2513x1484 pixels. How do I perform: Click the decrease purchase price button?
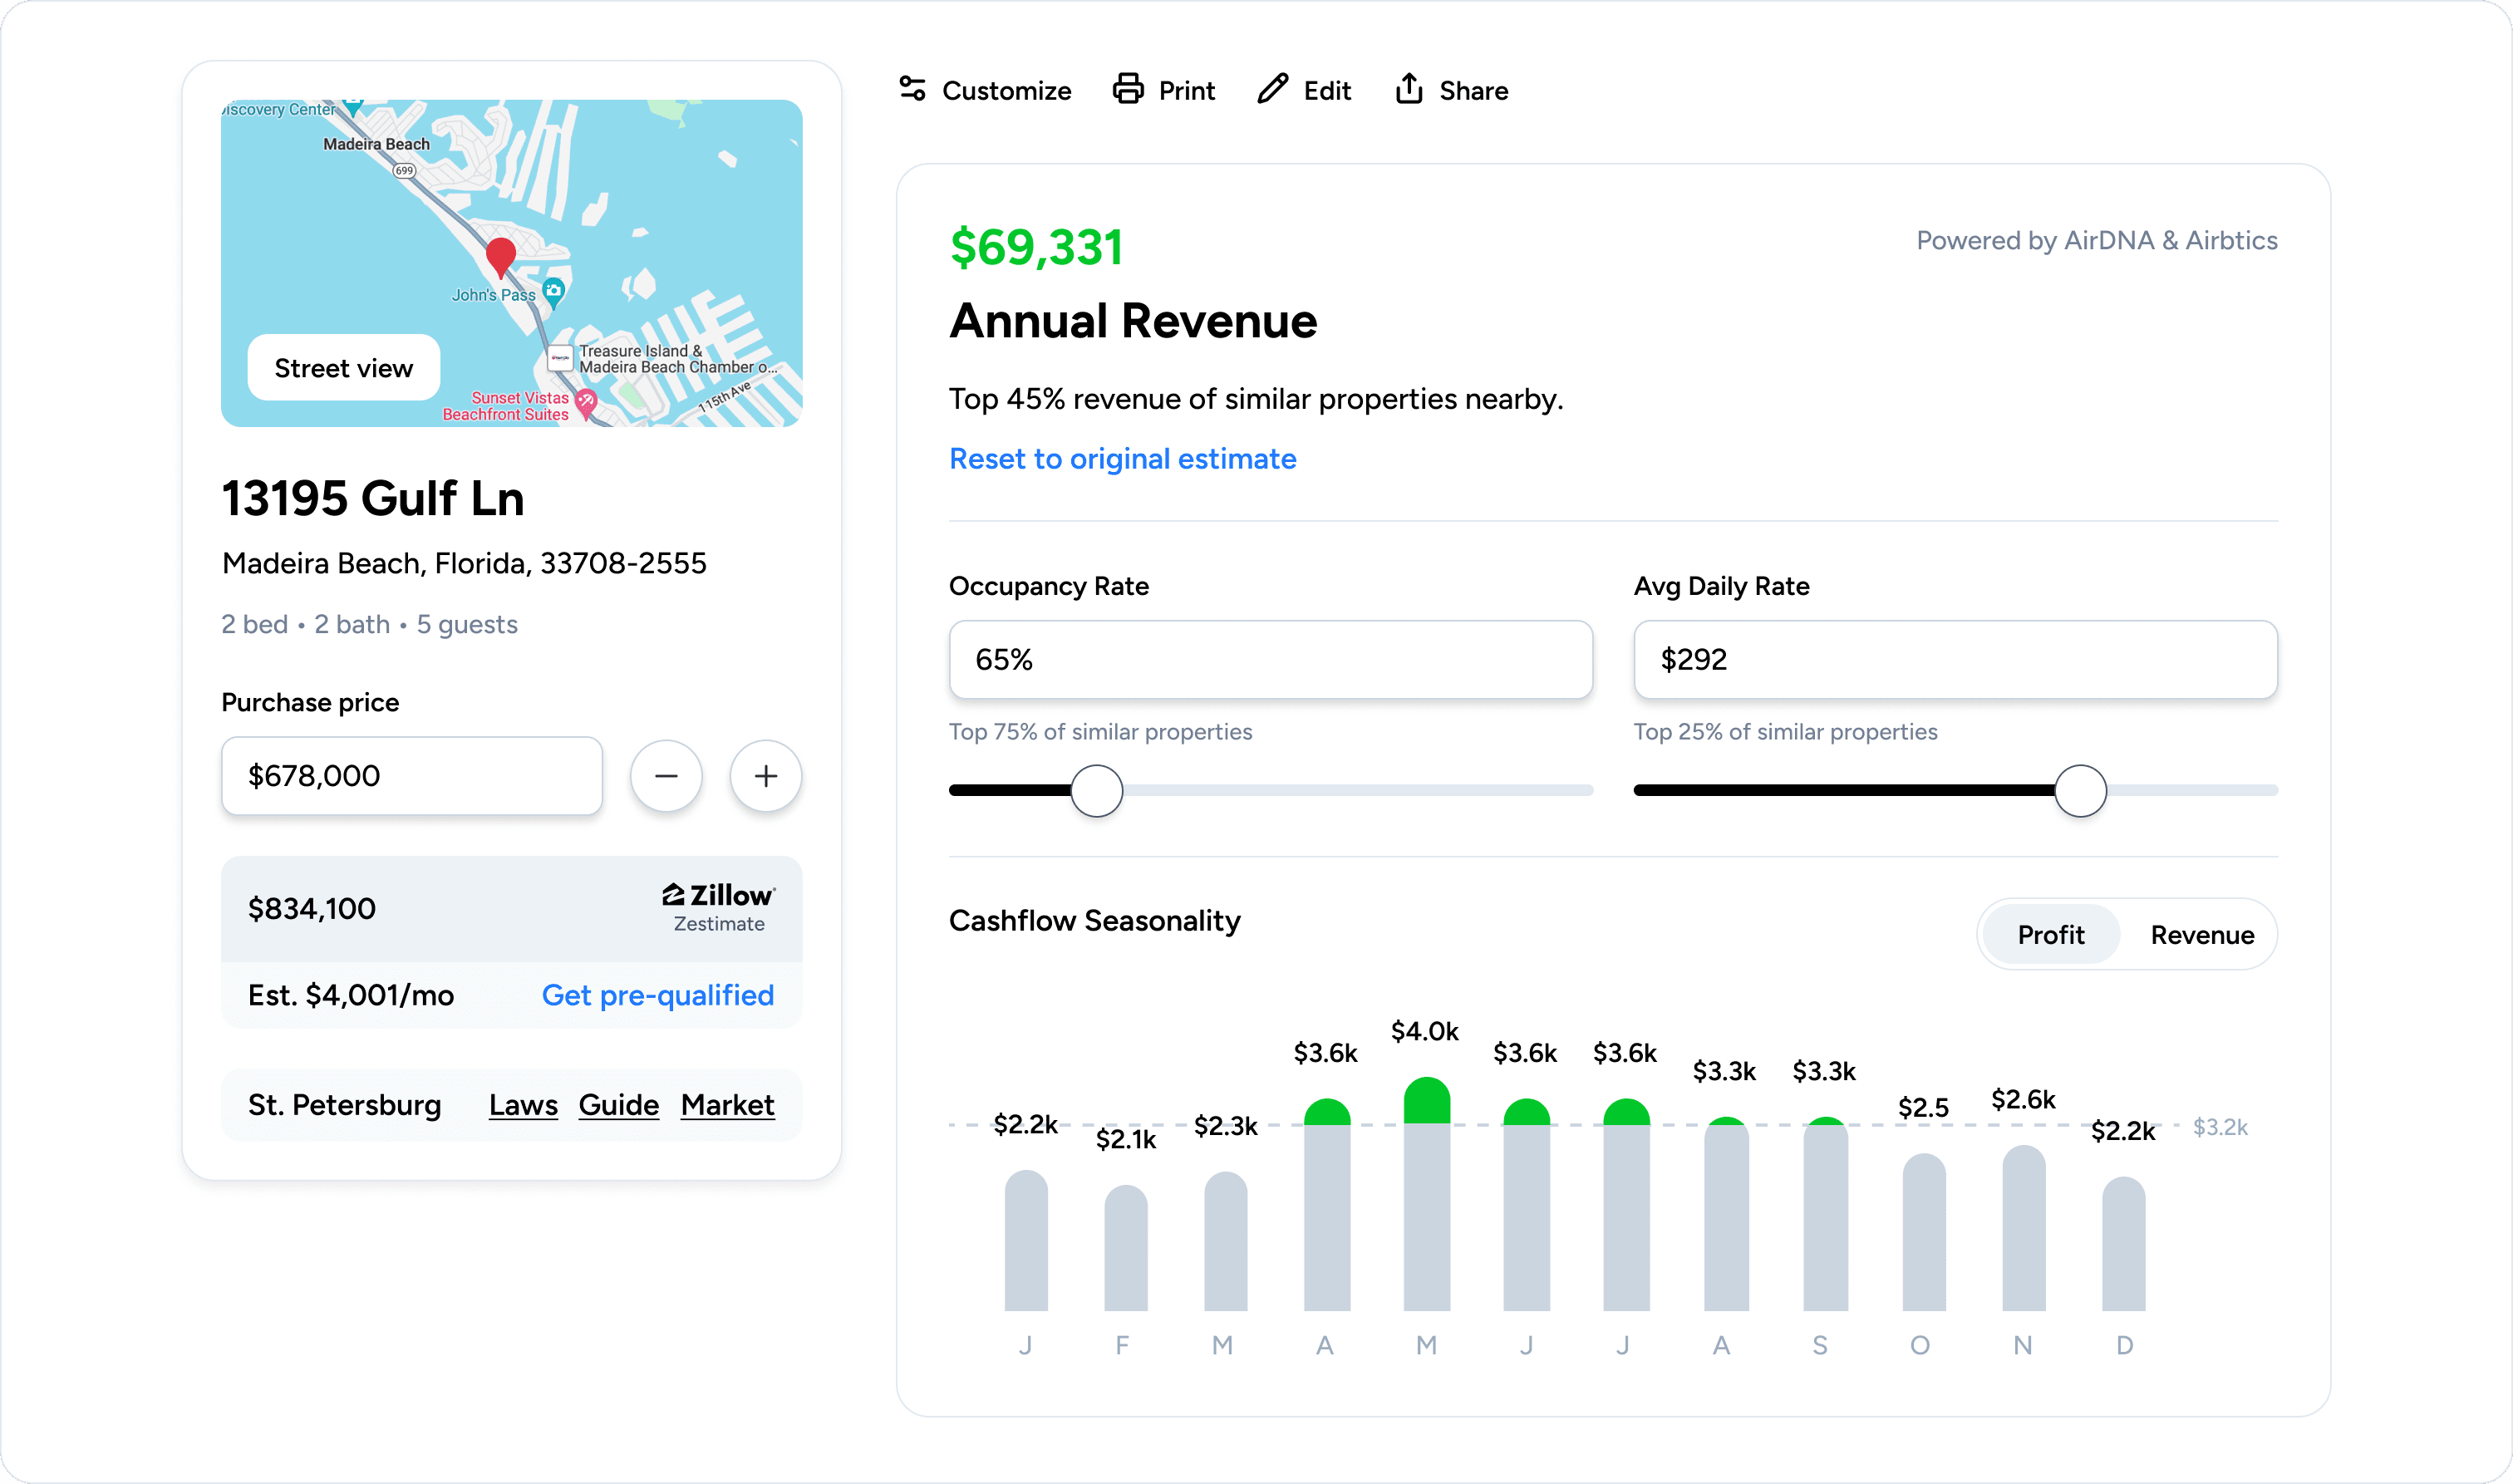point(667,774)
